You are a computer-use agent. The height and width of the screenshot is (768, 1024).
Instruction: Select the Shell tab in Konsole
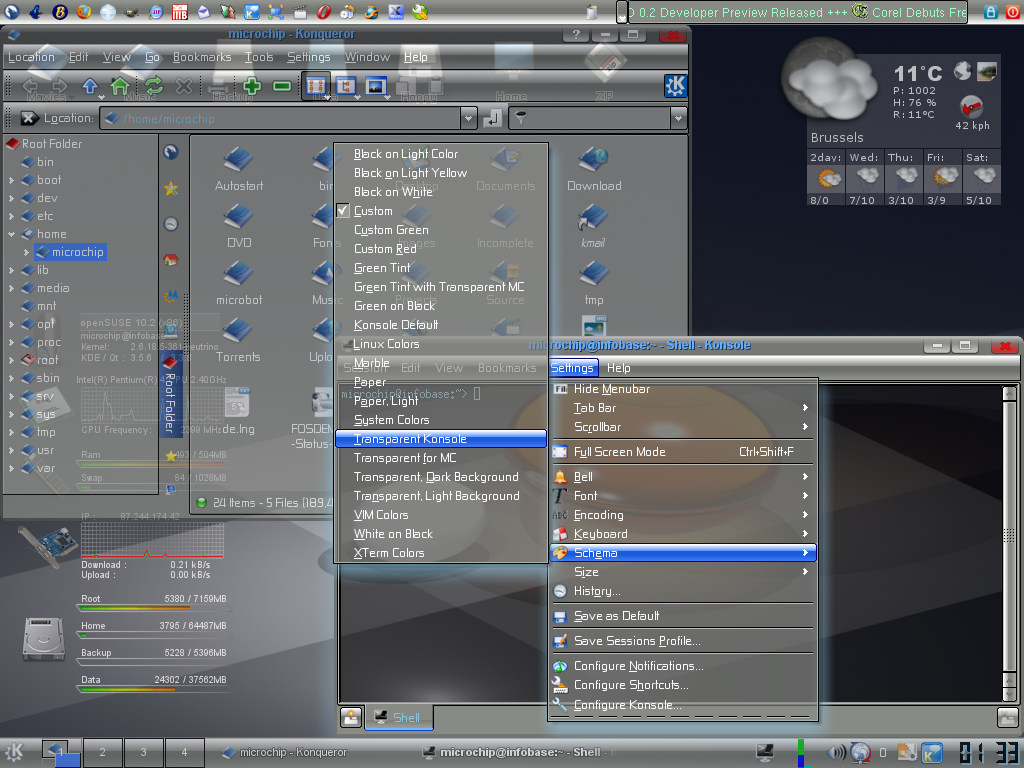point(398,717)
